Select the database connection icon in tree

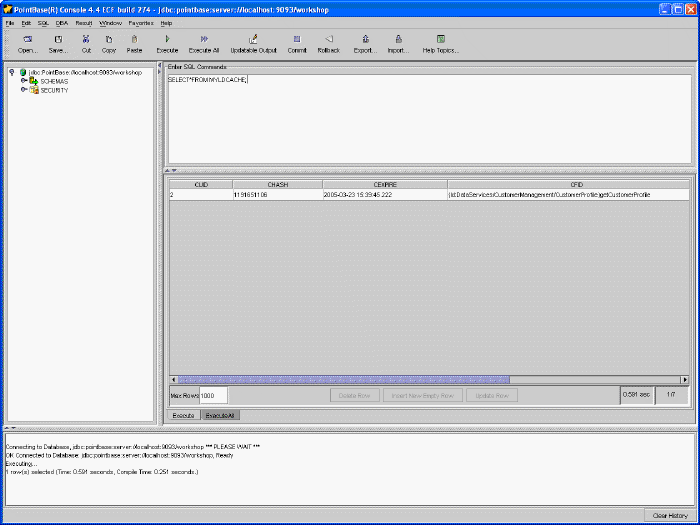point(23,72)
